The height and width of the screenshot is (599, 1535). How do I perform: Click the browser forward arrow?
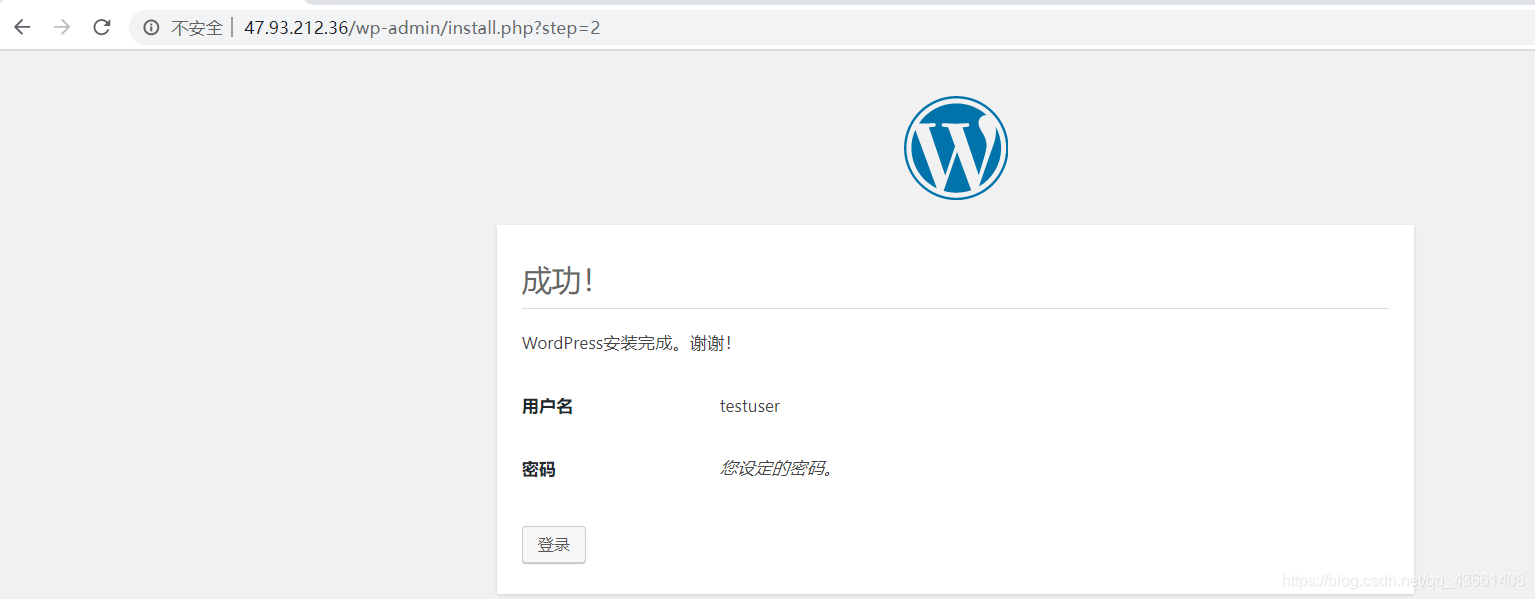62,27
